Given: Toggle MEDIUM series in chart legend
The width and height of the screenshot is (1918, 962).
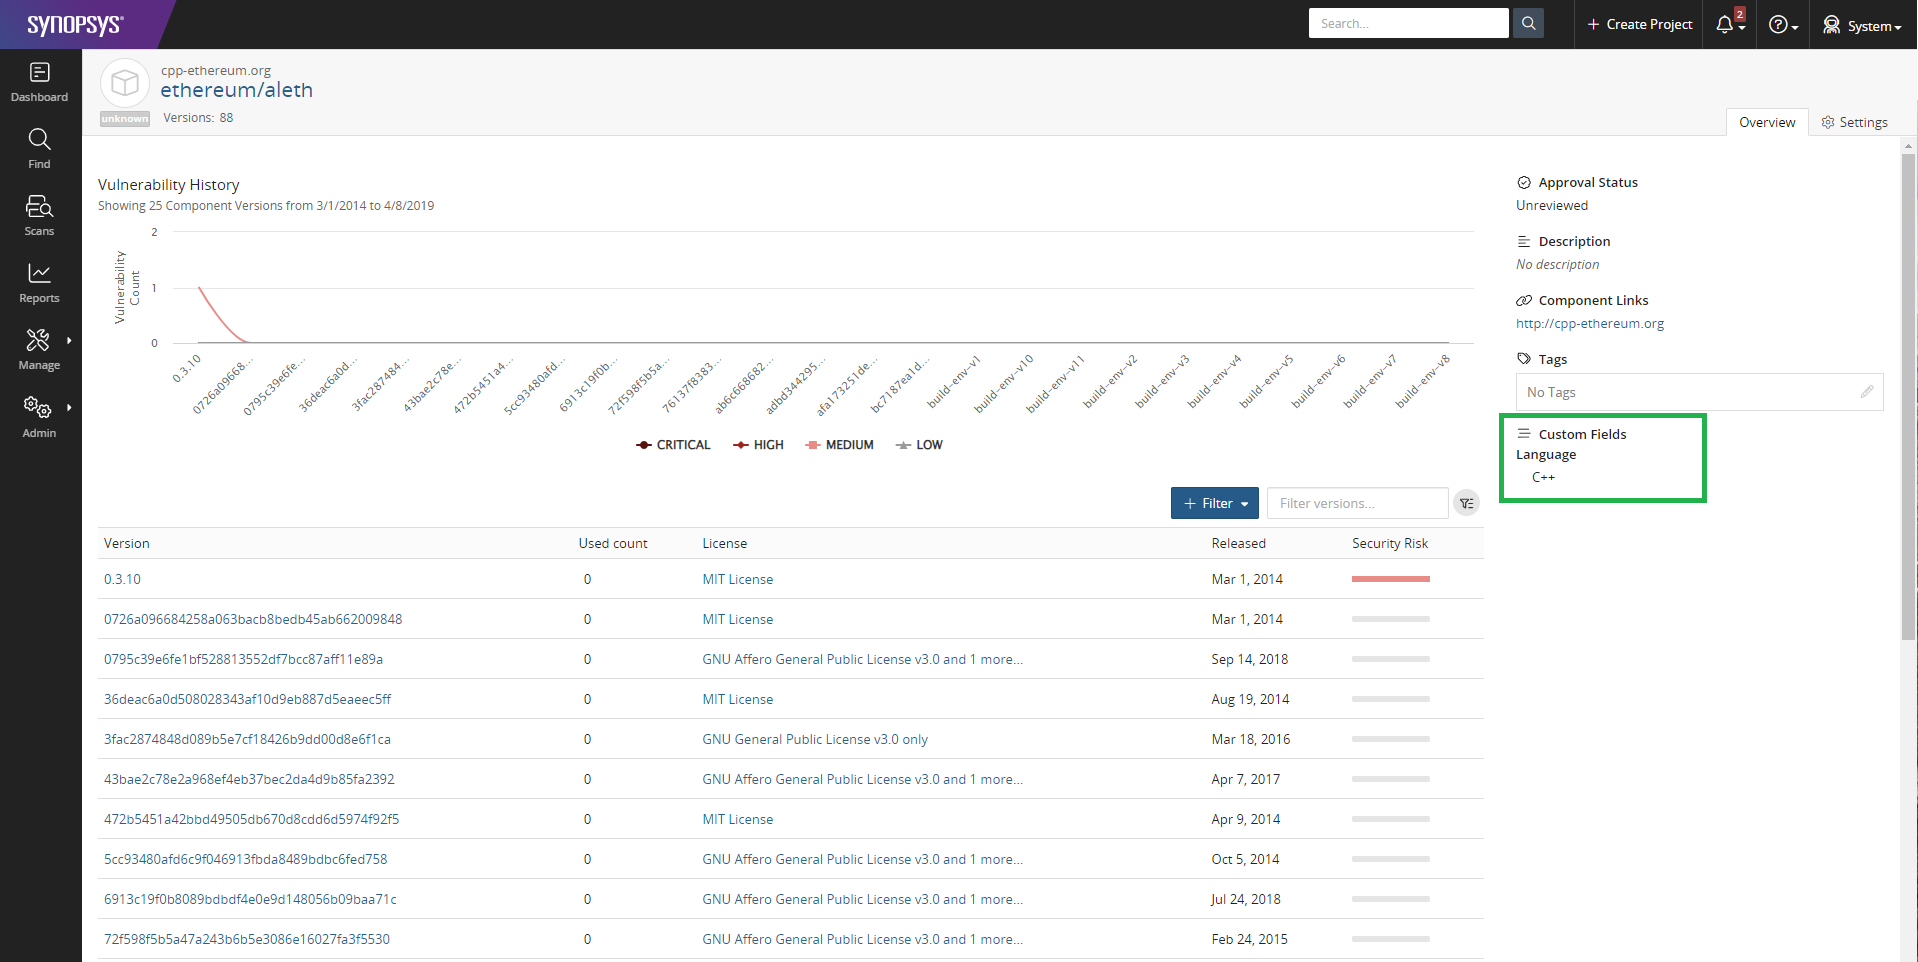Looking at the screenshot, I should tap(839, 445).
